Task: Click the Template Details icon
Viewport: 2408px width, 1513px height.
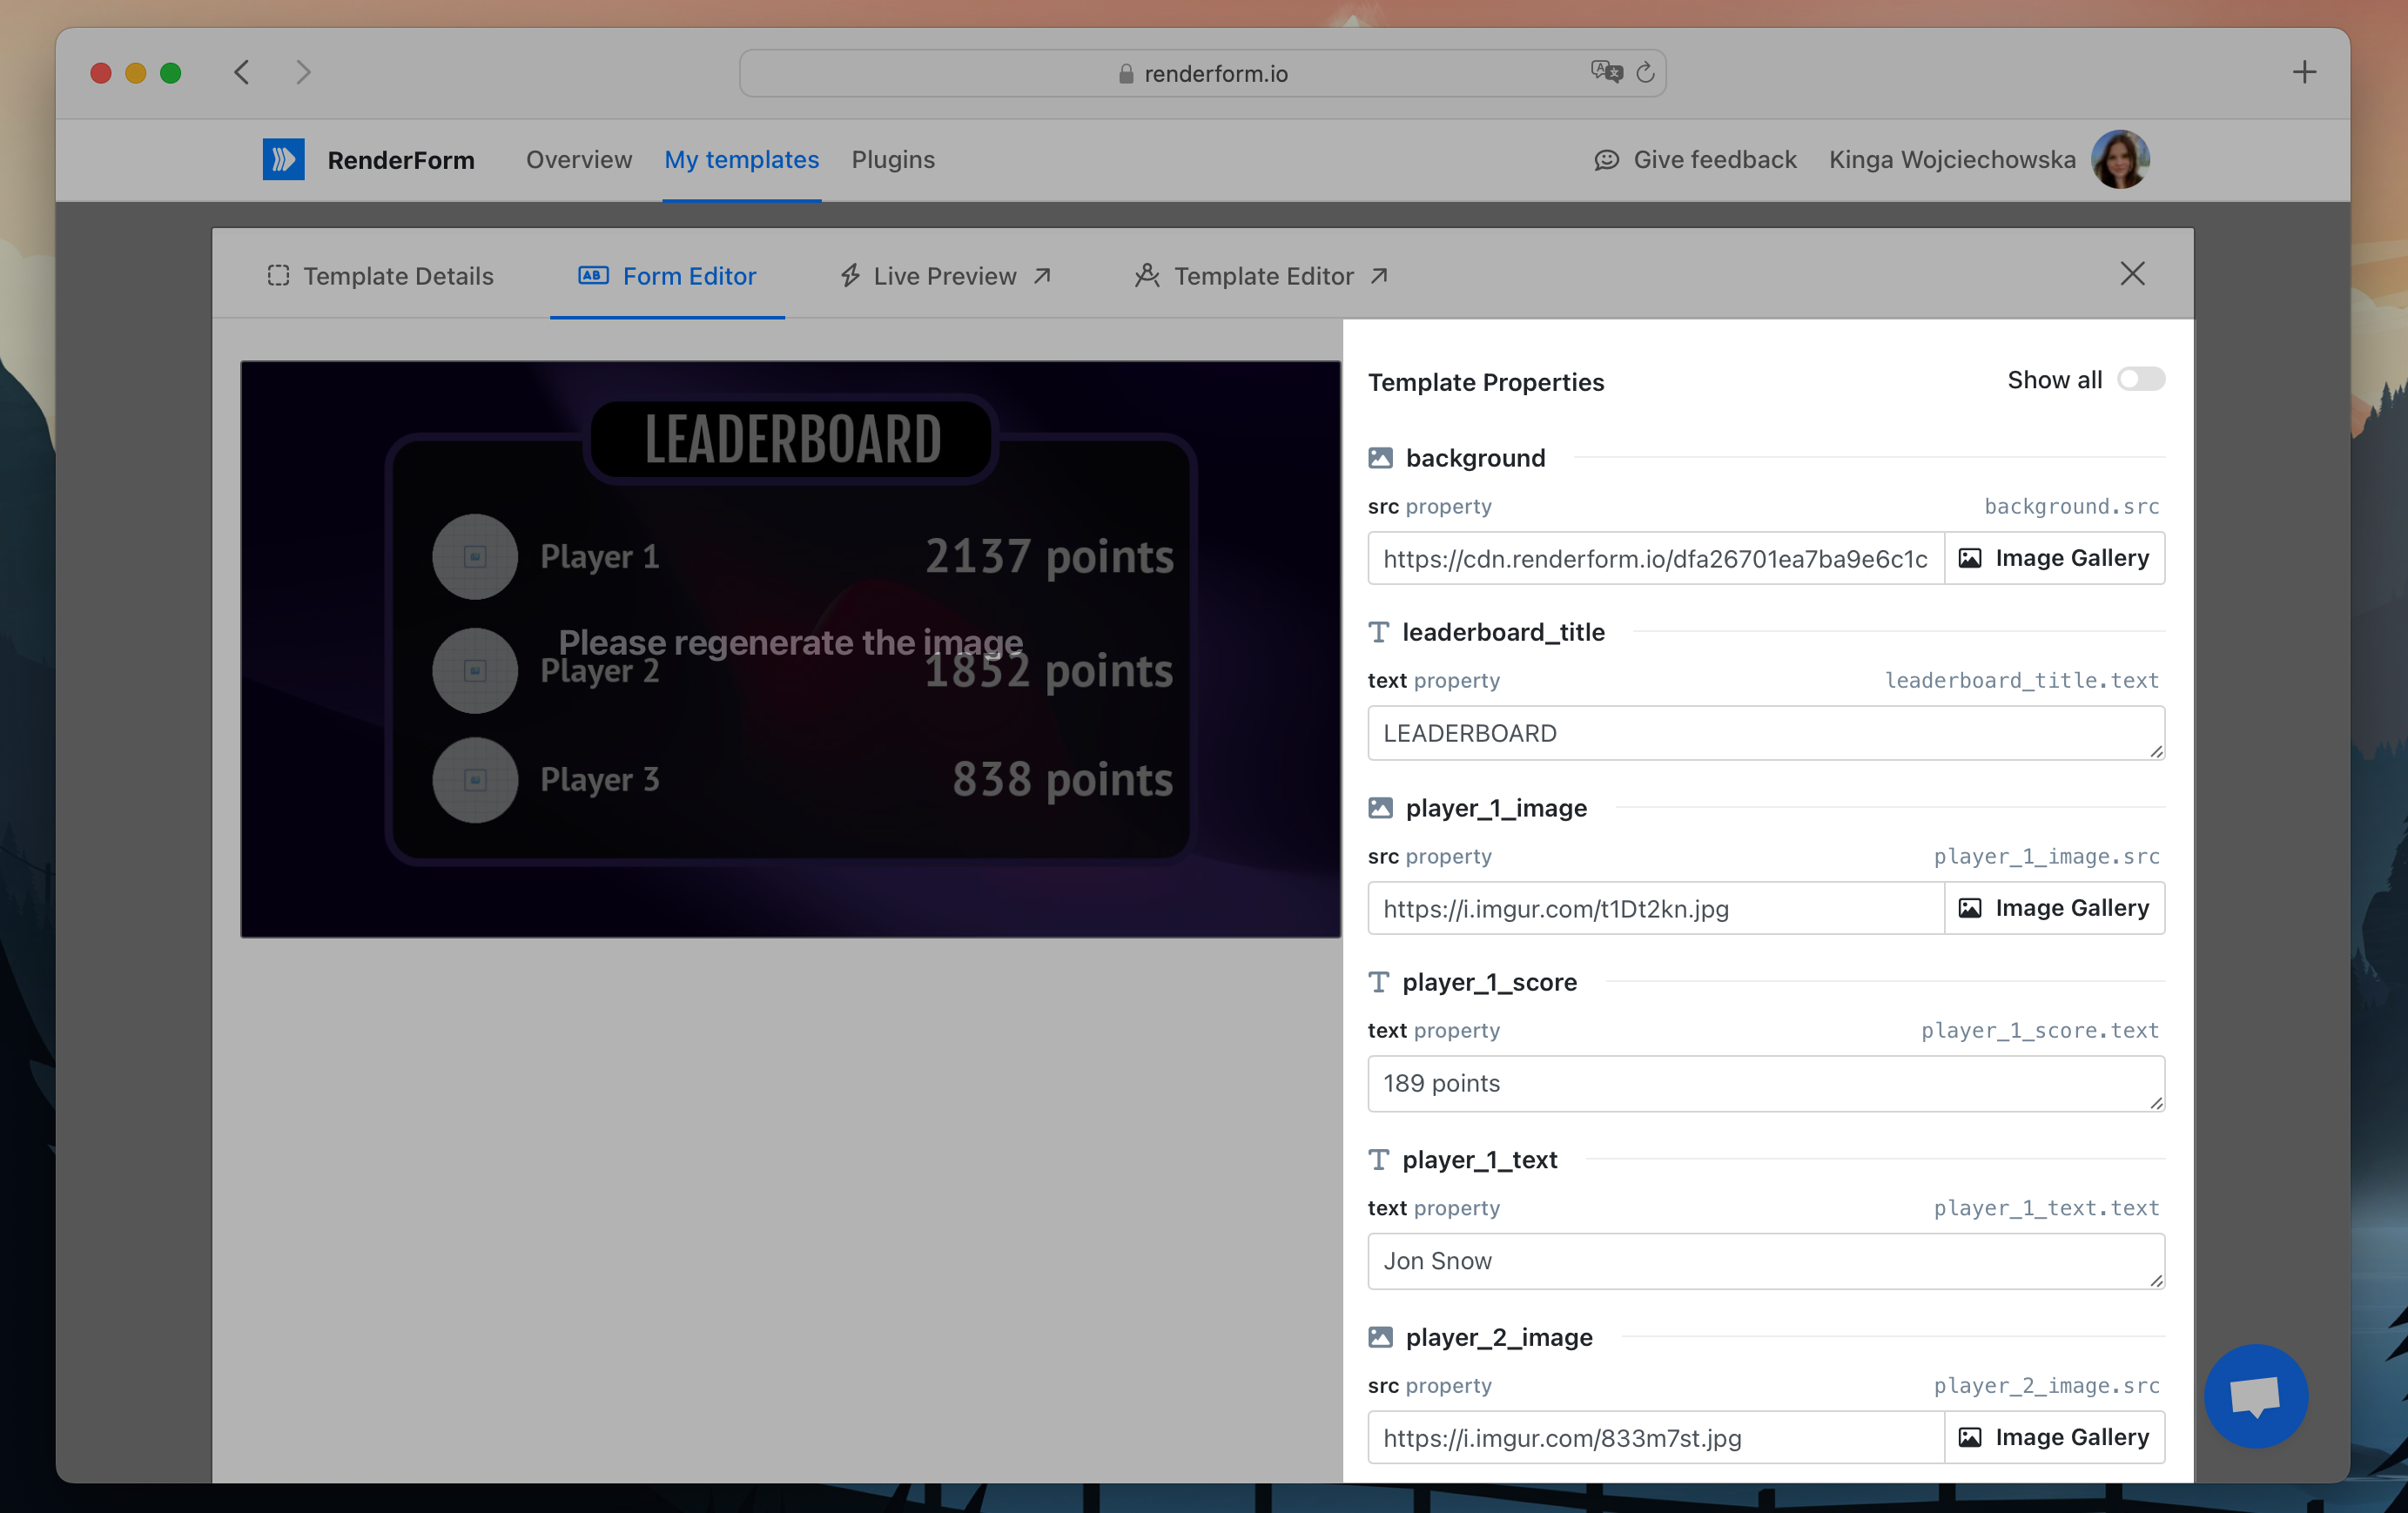Action: click(x=279, y=275)
